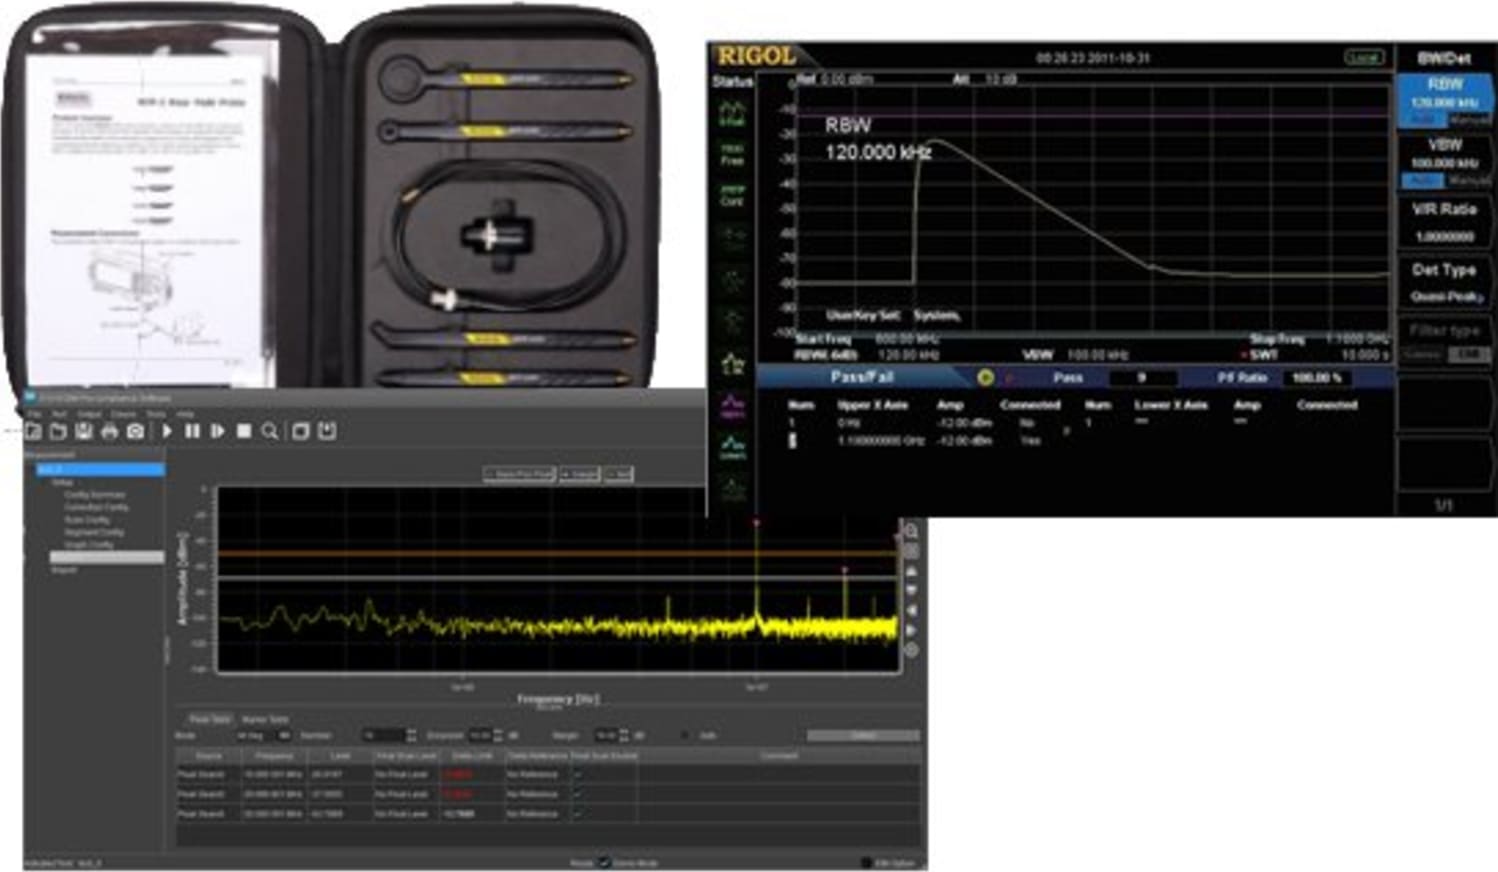Click the pan left arrow beside graph

tap(911, 610)
